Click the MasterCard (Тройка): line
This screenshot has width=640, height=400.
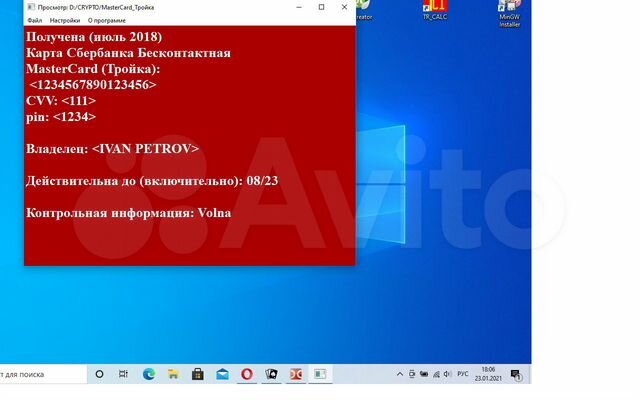coord(93,69)
